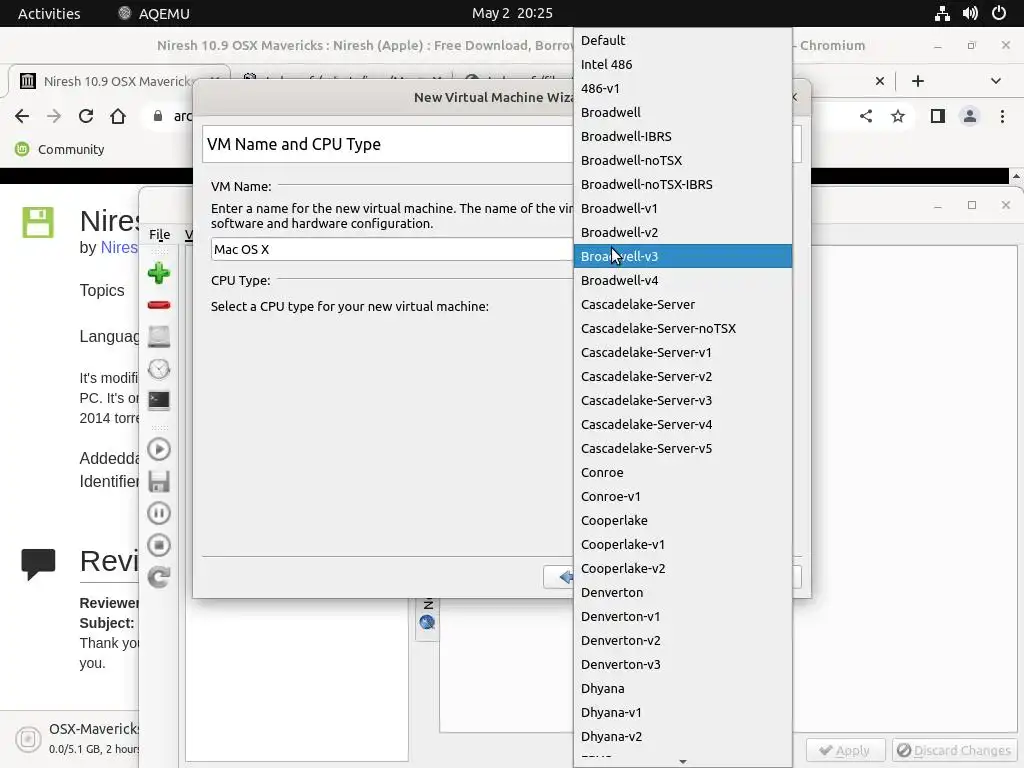1024x768 pixels.
Task: Open a new tab in Chromium
Action: pyautogui.click(x=918, y=81)
